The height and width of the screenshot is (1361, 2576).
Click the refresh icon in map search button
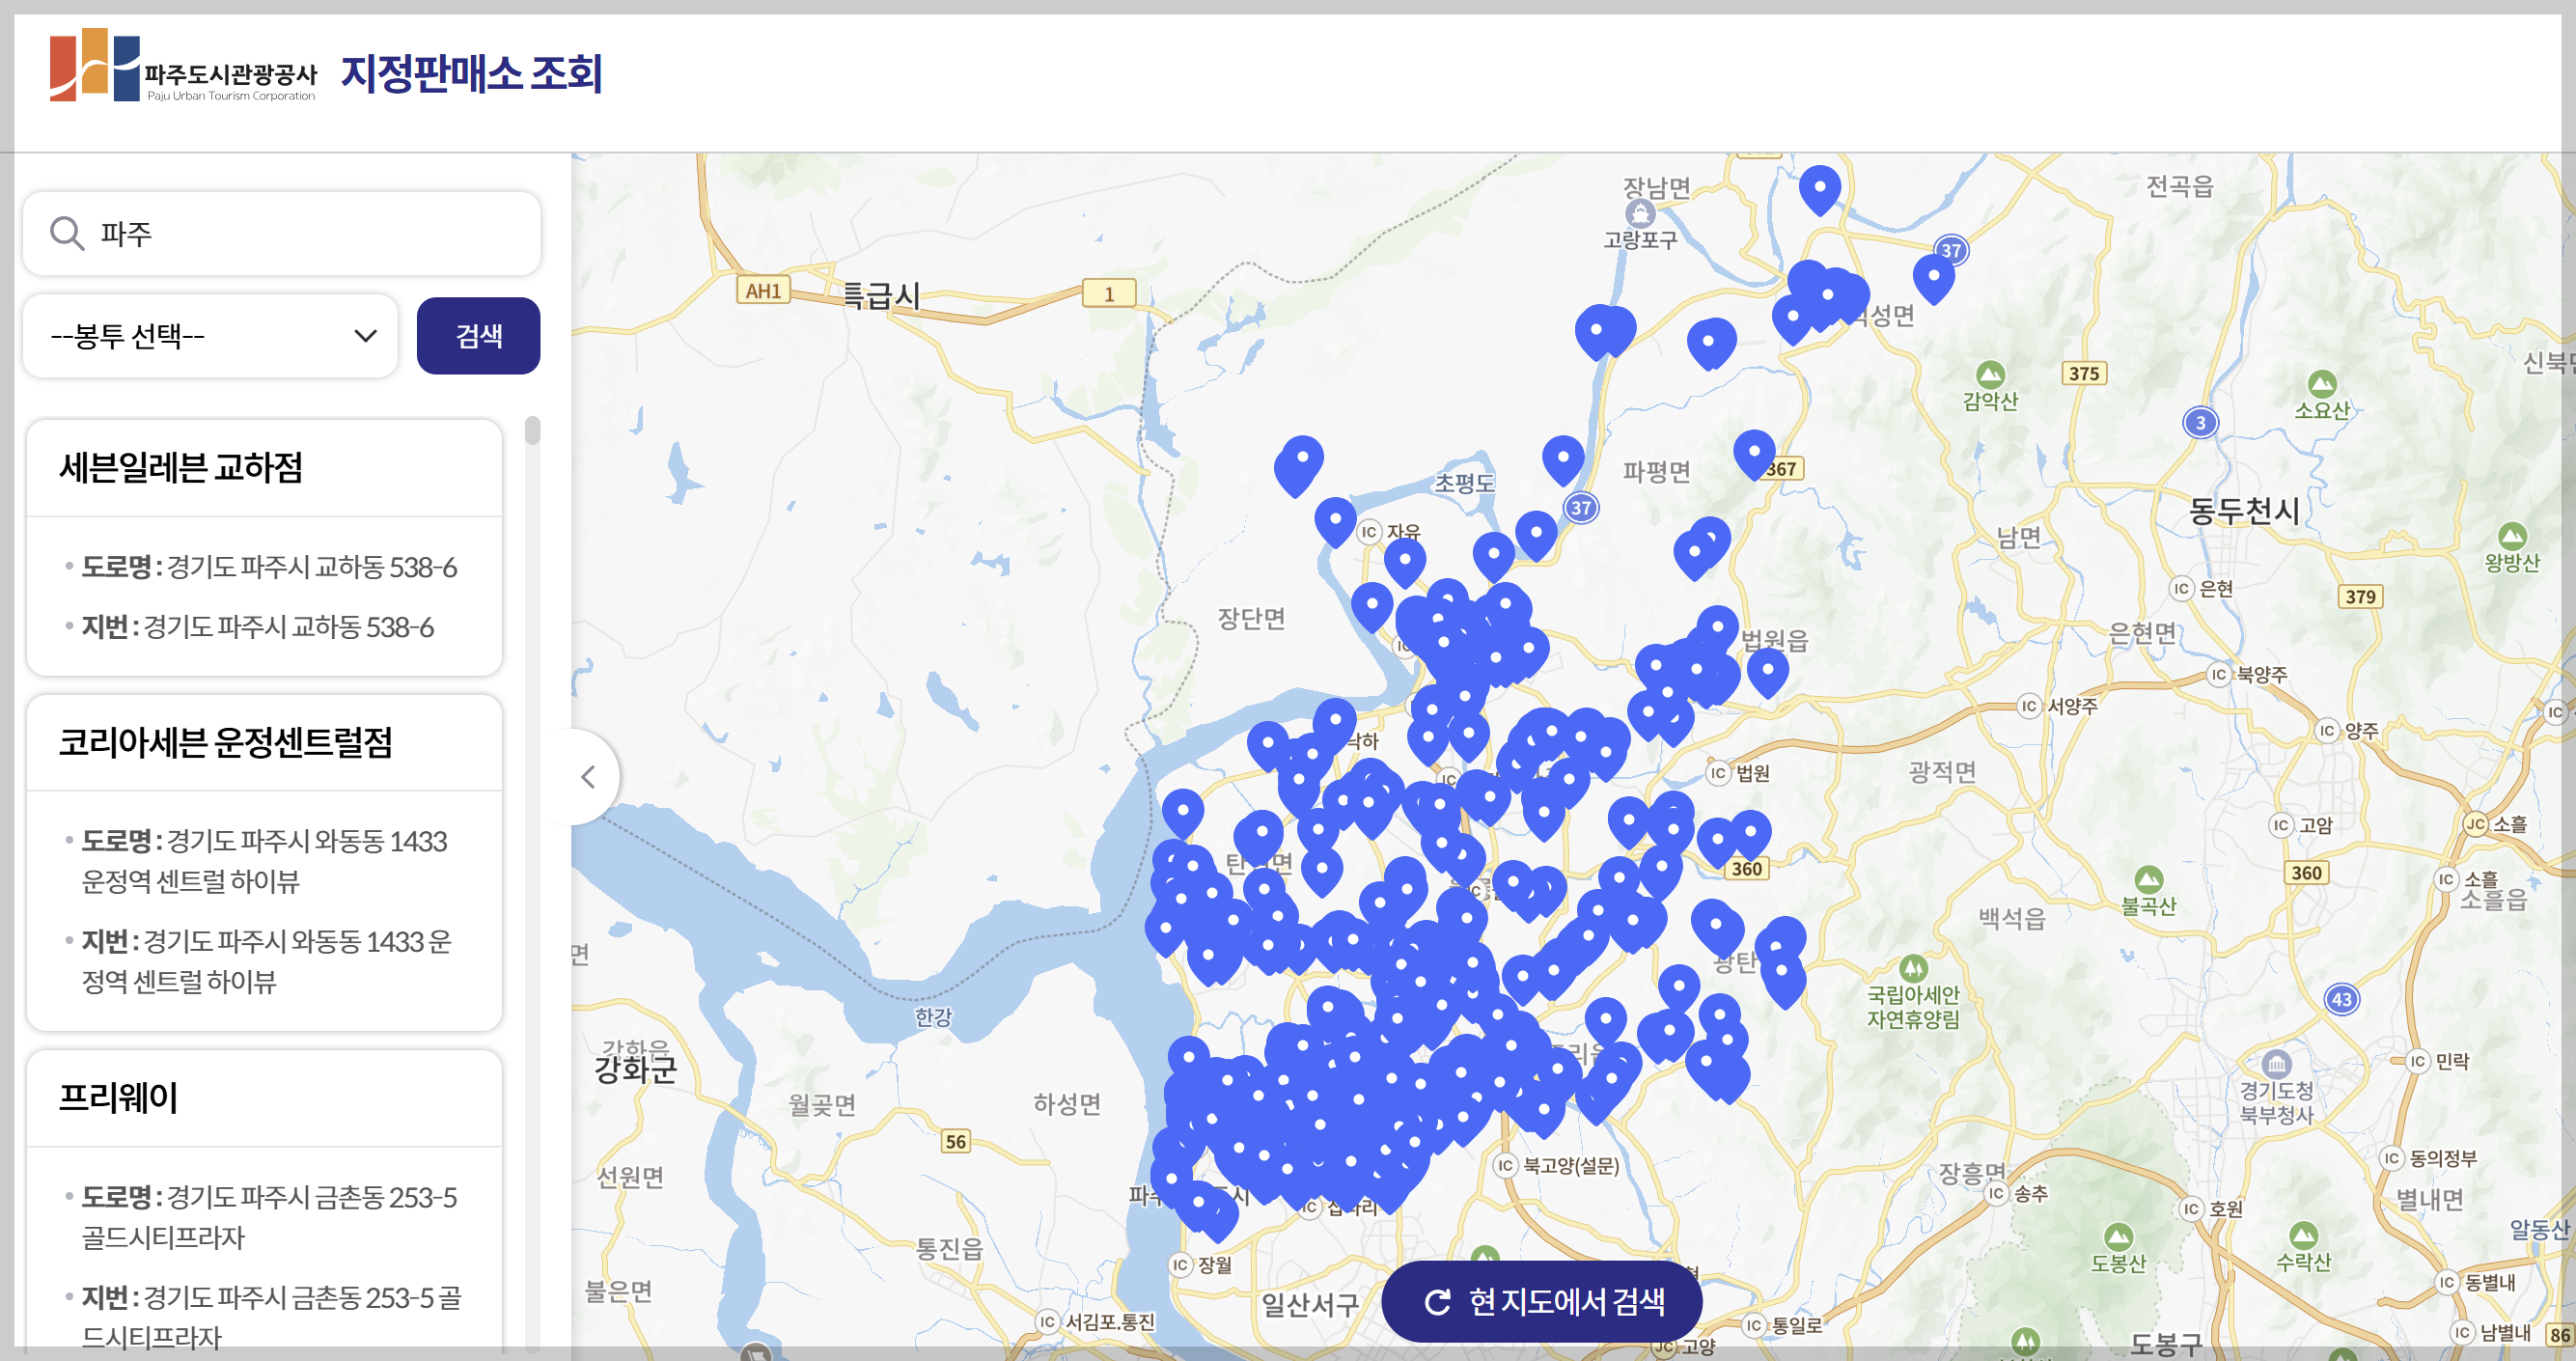[1437, 1302]
